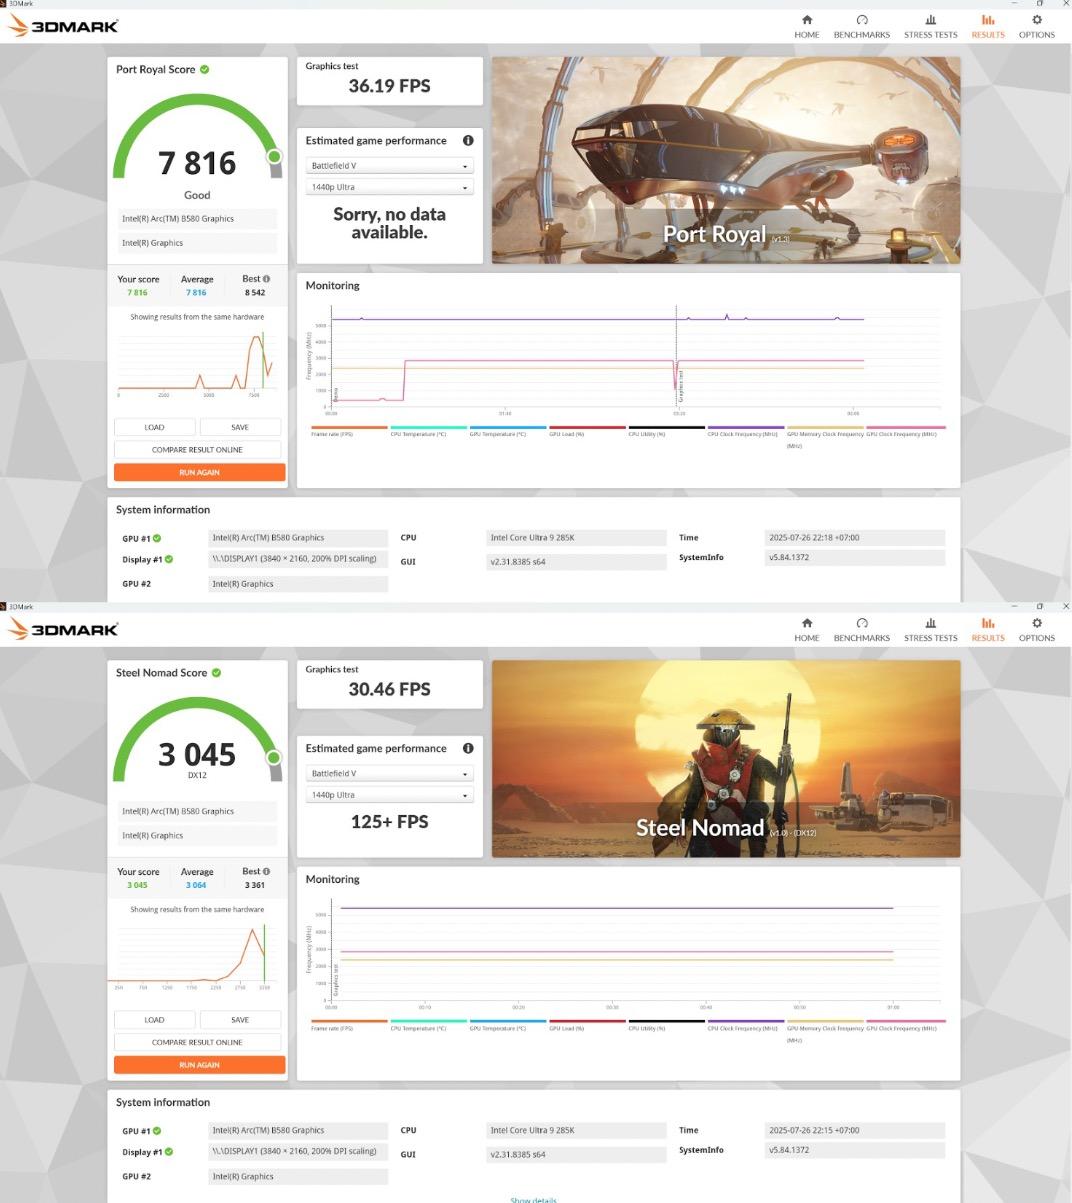Toggle GPU Temperature legend in Port Royal monitoring
The height and width of the screenshot is (1203, 1072).
click(x=508, y=431)
